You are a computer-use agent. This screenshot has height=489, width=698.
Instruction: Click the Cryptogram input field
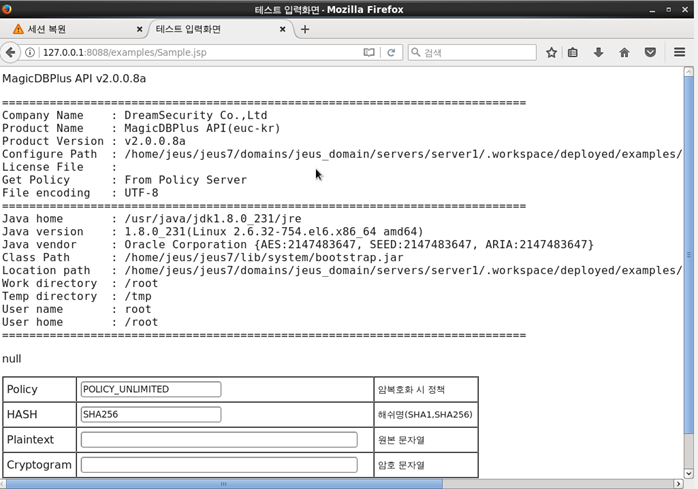(219, 465)
